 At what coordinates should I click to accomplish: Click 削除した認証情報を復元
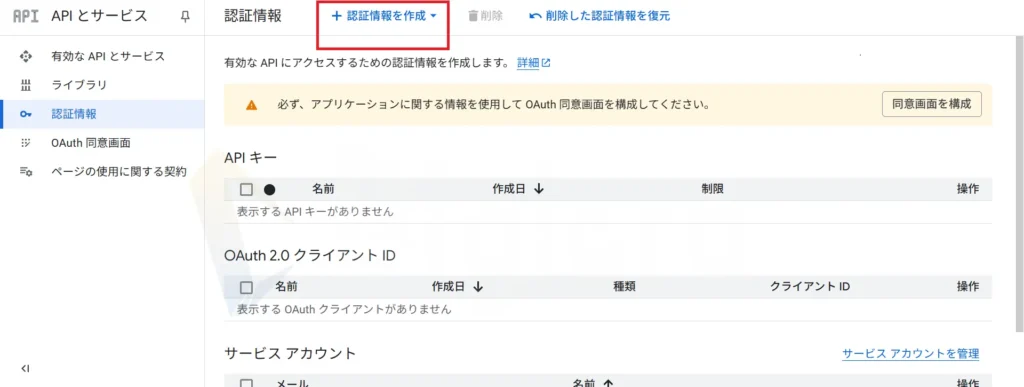point(600,16)
